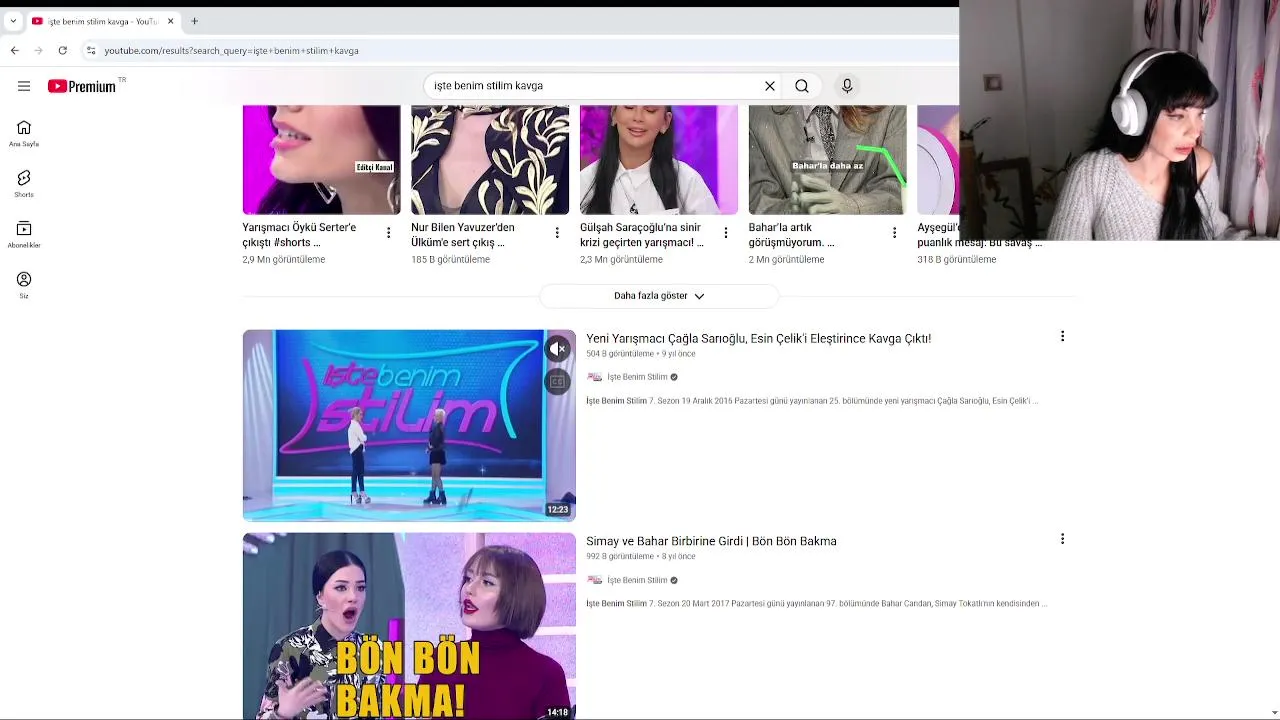1280x720 pixels.
Task: Toggle captions on Çağla Sarıoğlu thumbnail
Action: tap(558, 381)
